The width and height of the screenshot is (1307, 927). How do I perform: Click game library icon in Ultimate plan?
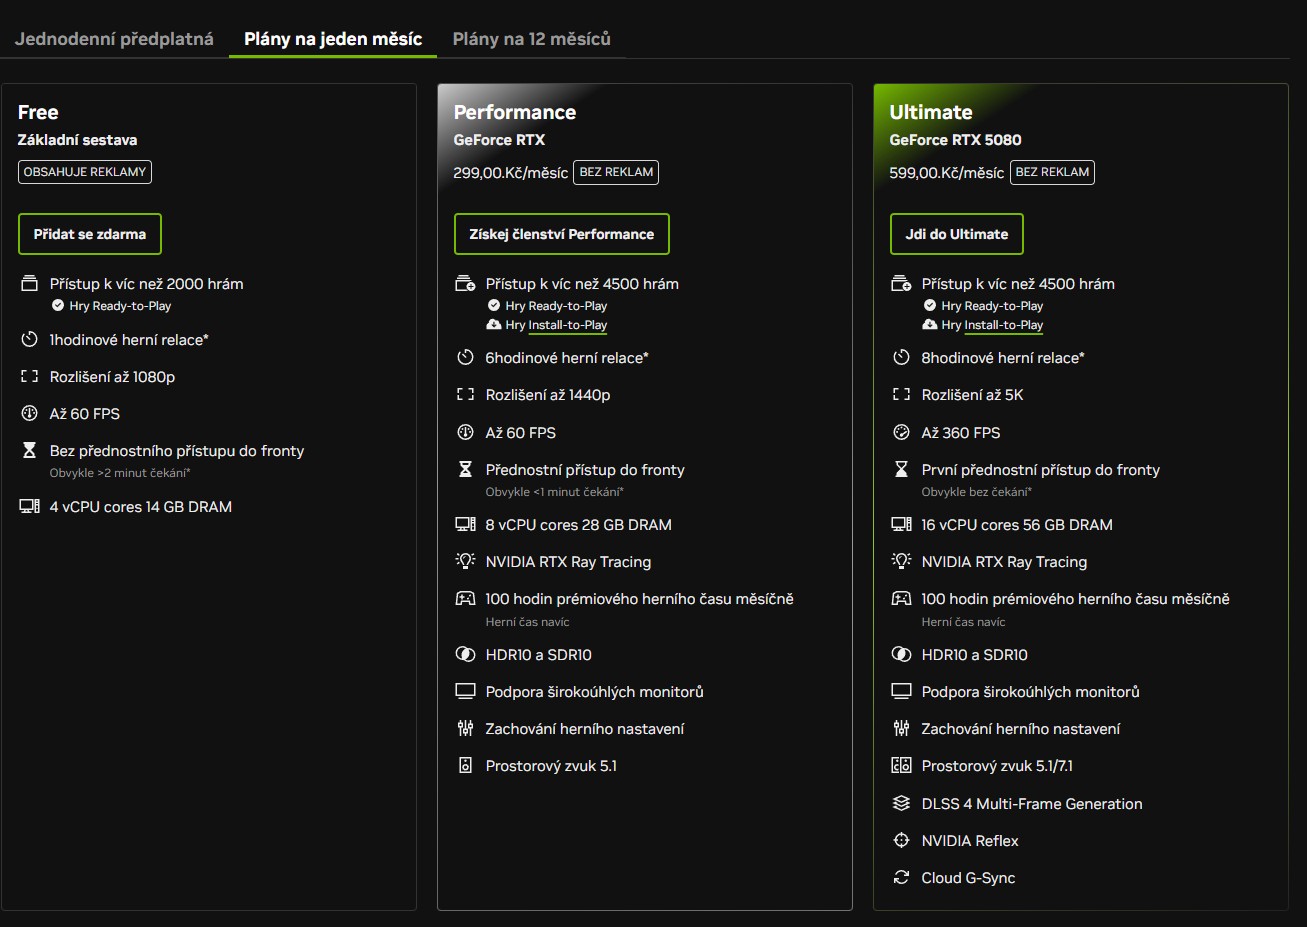(x=901, y=284)
